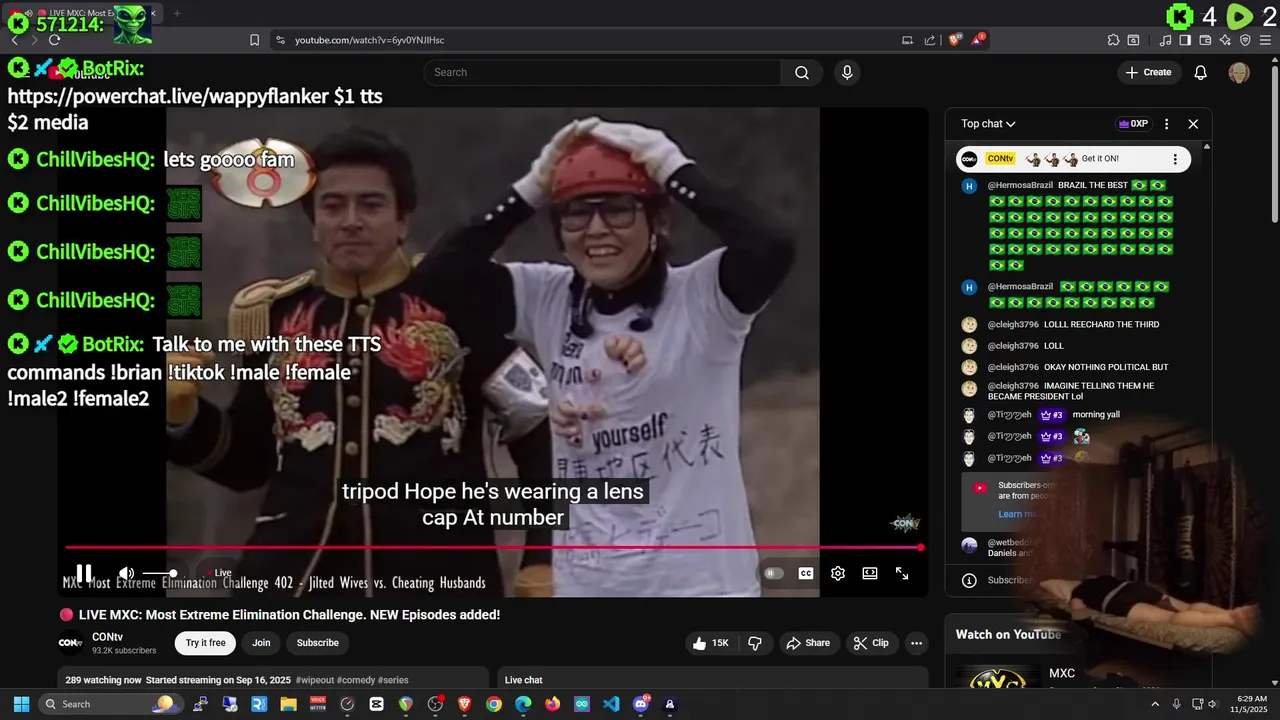Image resolution: width=1280 pixels, height=720 pixels.
Task: Open the browser extensions puzzle icon
Action: pyautogui.click(x=1113, y=40)
